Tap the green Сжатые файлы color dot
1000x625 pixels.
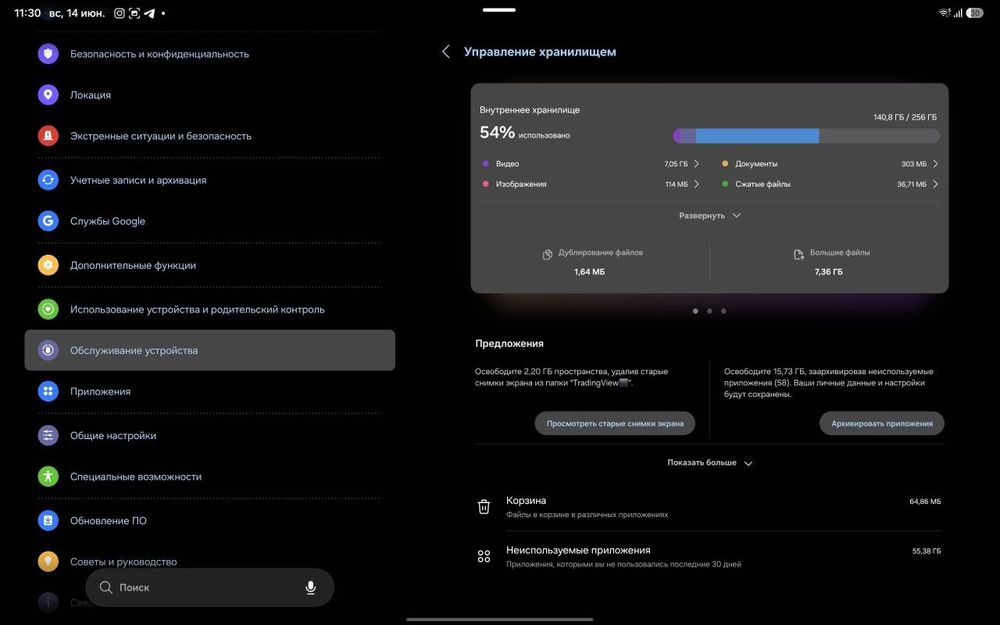pos(725,184)
